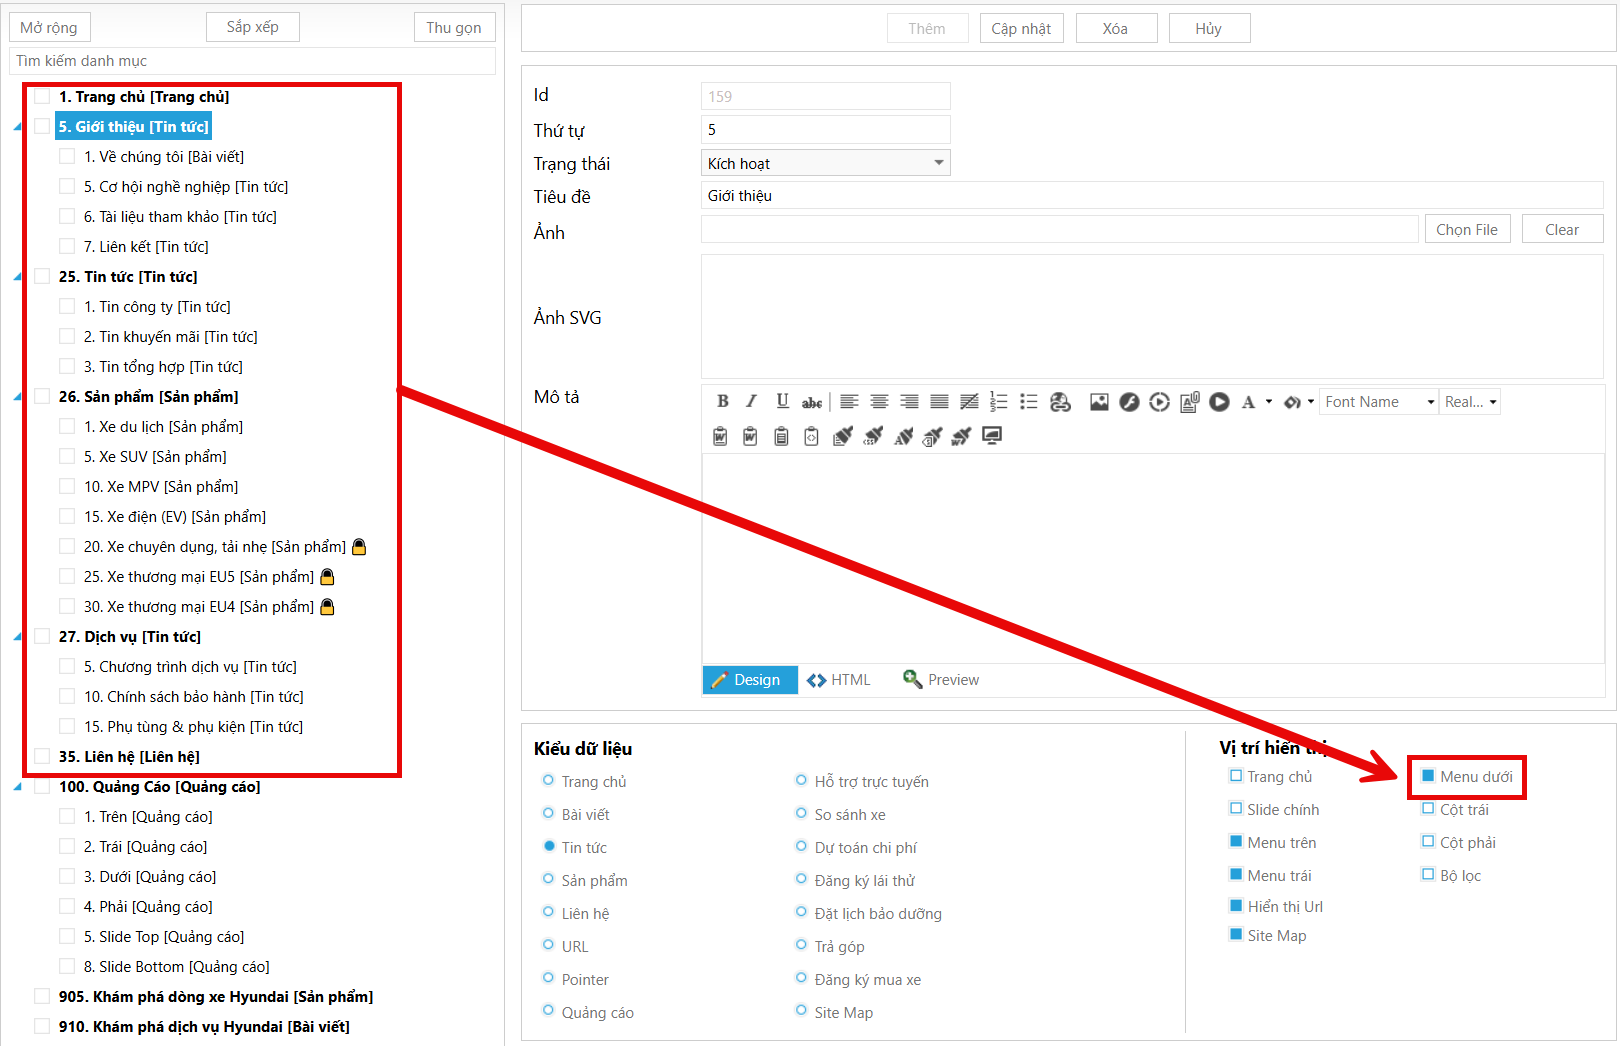Open the insert image tool
This screenshot has height=1046, width=1620.
click(x=1099, y=402)
